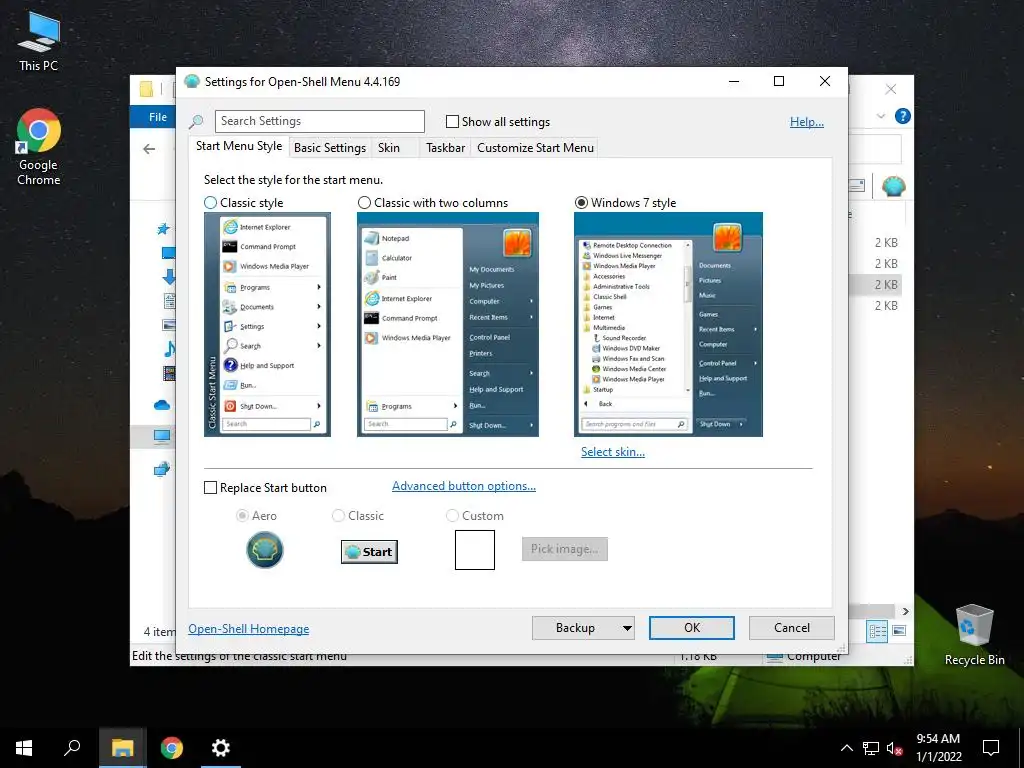This screenshot has width=1024, height=768.
Task: Visit Open-Shell Homepage link
Action: tap(249, 629)
